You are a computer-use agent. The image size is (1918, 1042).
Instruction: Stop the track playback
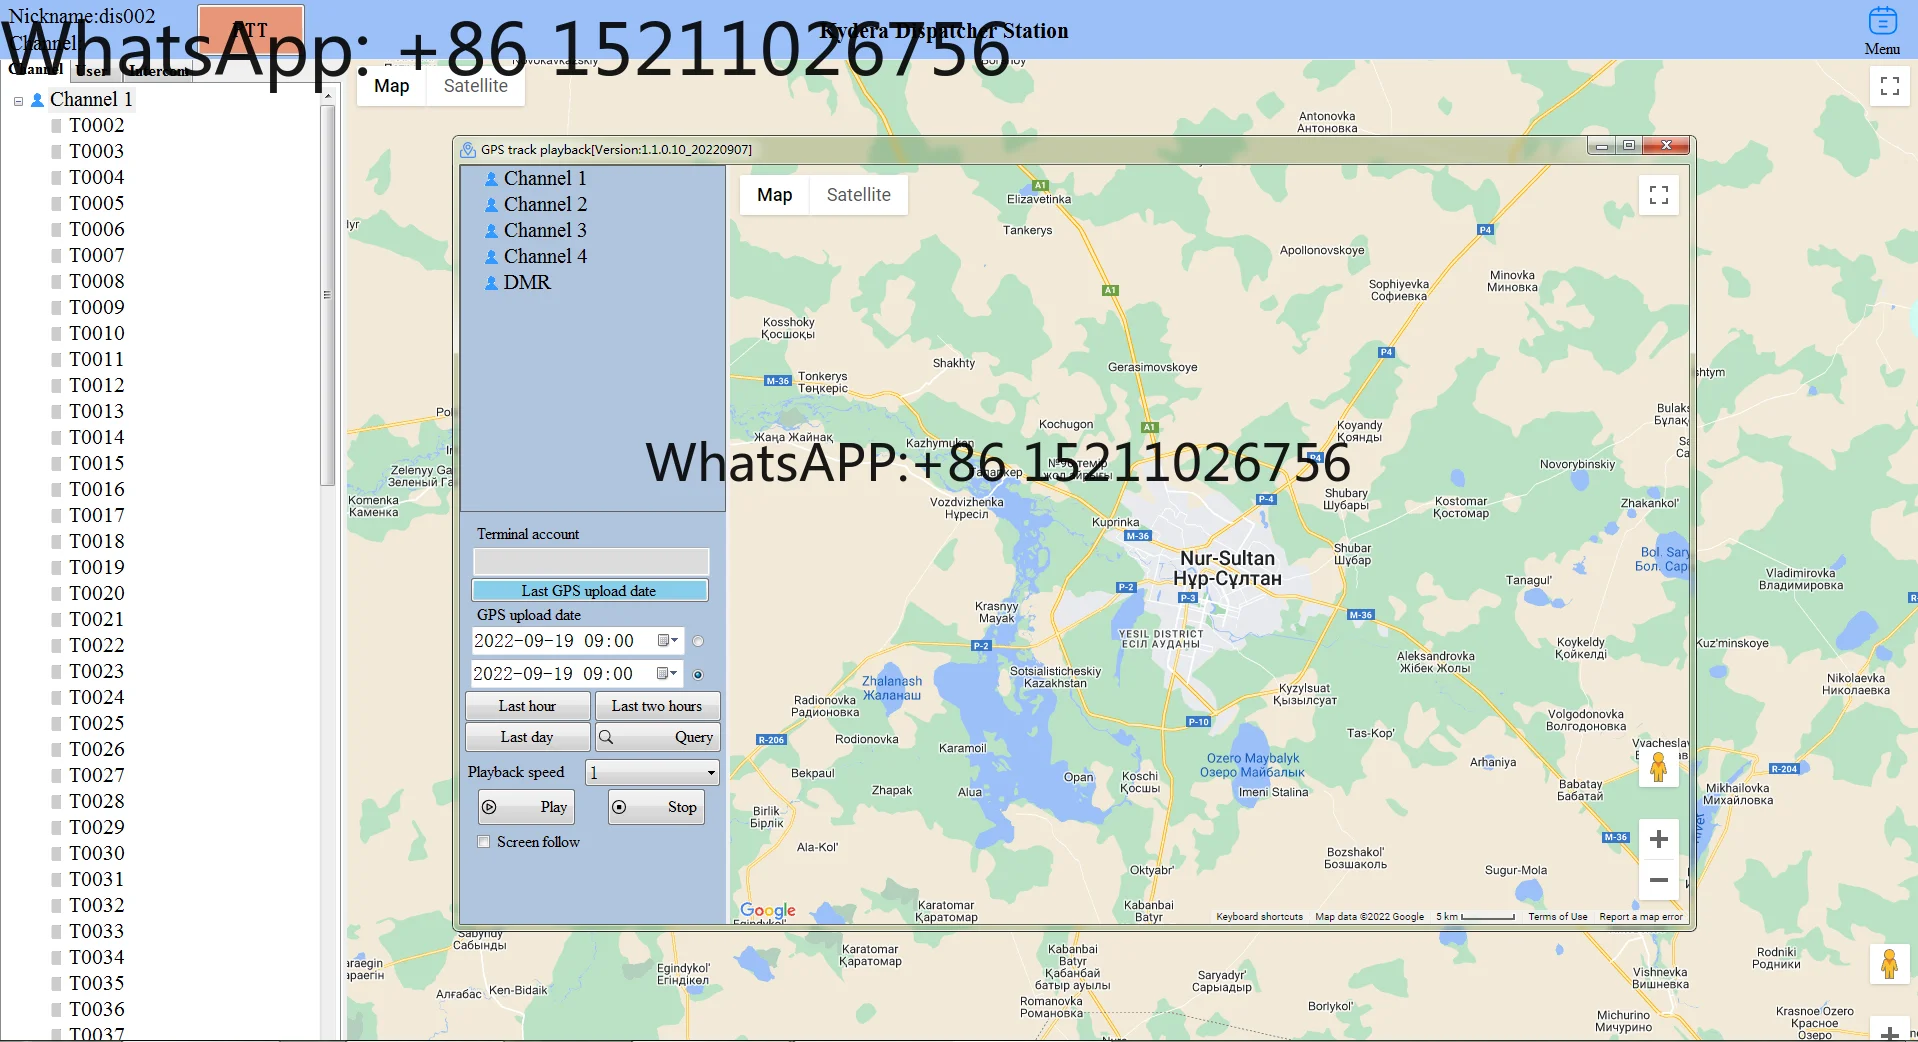[x=656, y=807]
